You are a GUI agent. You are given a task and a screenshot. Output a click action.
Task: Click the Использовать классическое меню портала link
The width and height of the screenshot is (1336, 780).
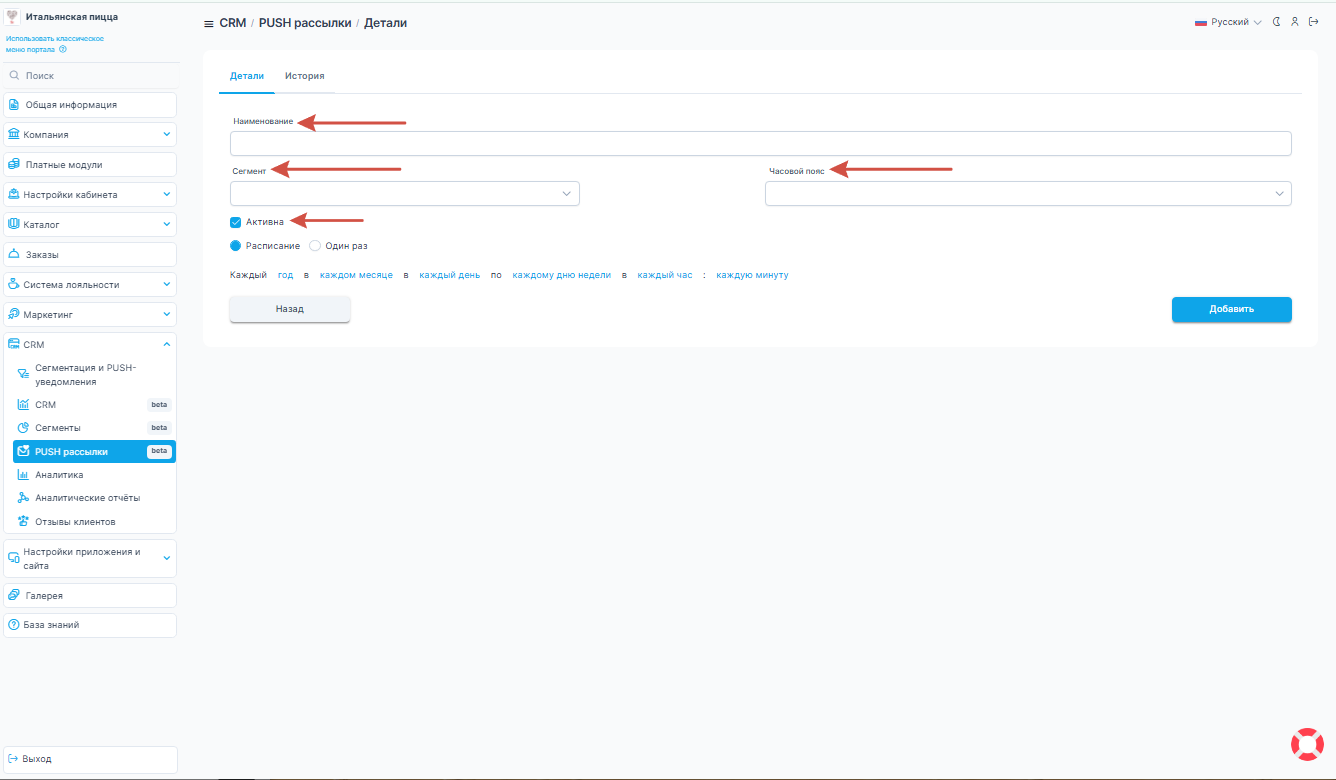tap(55, 44)
